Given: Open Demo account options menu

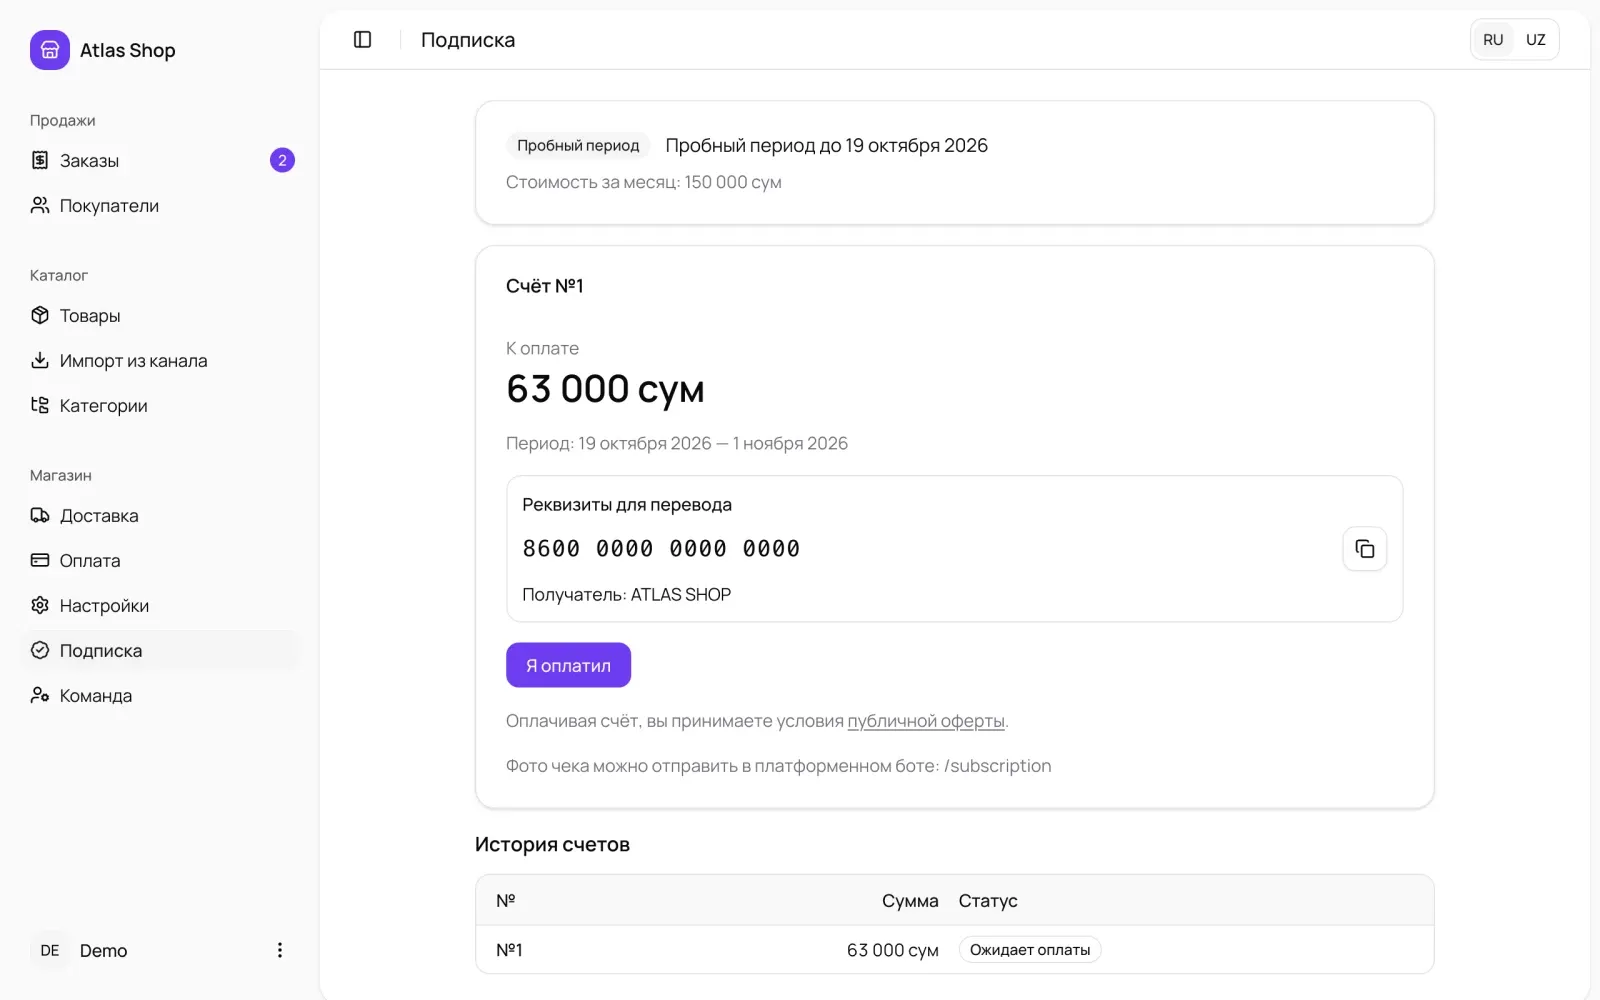Looking at the screenshot, I should click(x=280, y=950).
